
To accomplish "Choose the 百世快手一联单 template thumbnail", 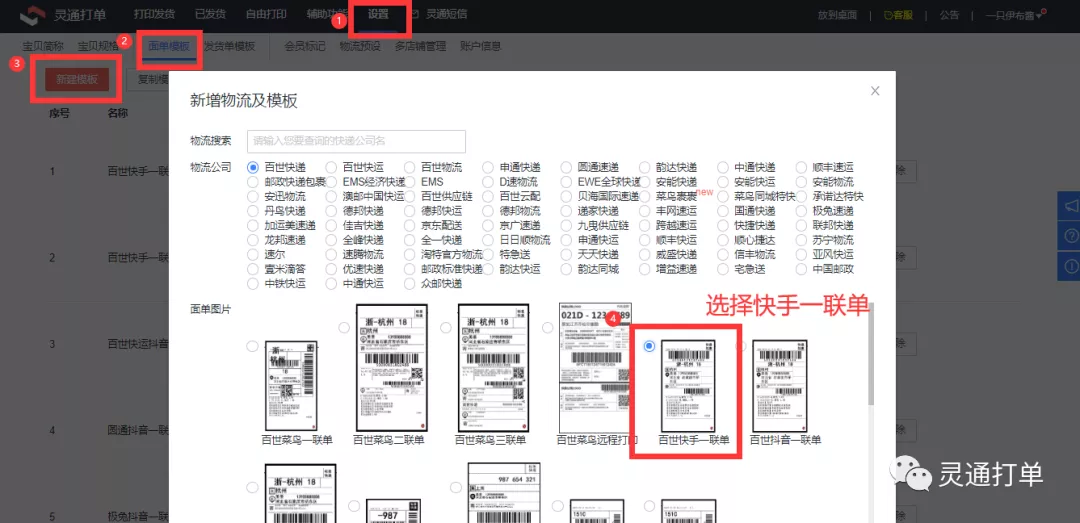I will [x=689, y=385].
